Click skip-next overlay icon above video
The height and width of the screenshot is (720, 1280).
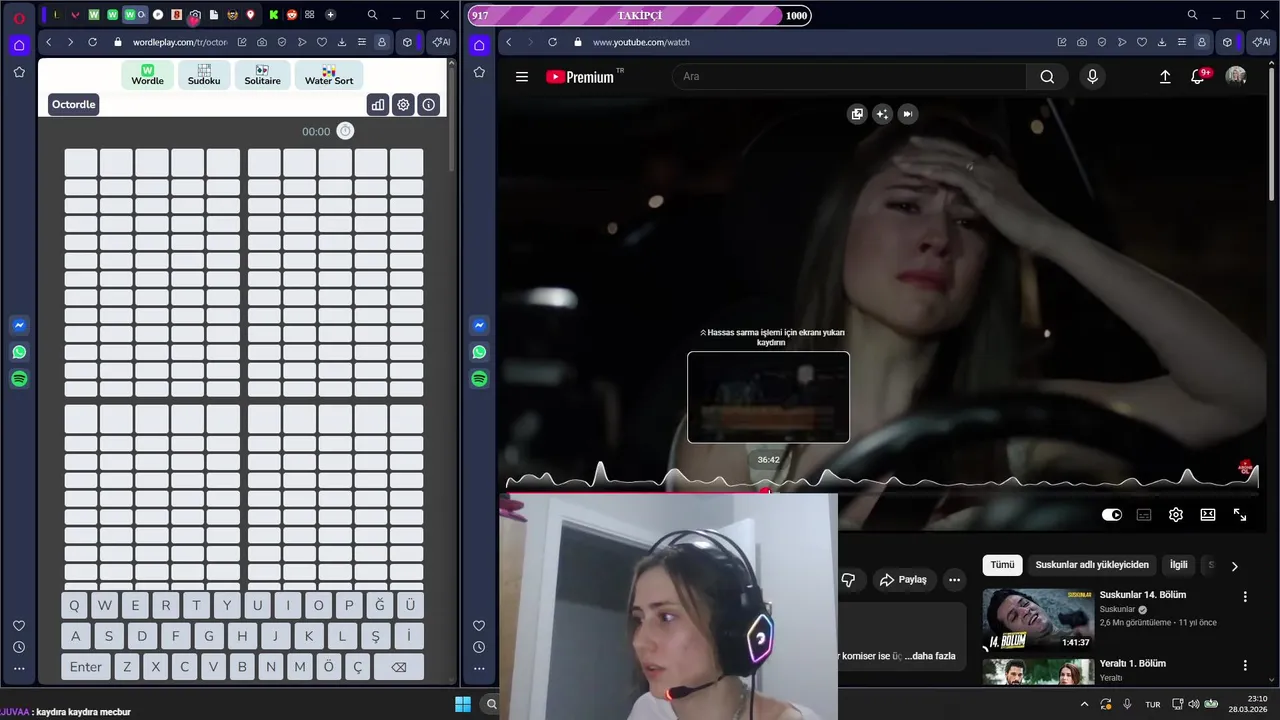(907, 114)
